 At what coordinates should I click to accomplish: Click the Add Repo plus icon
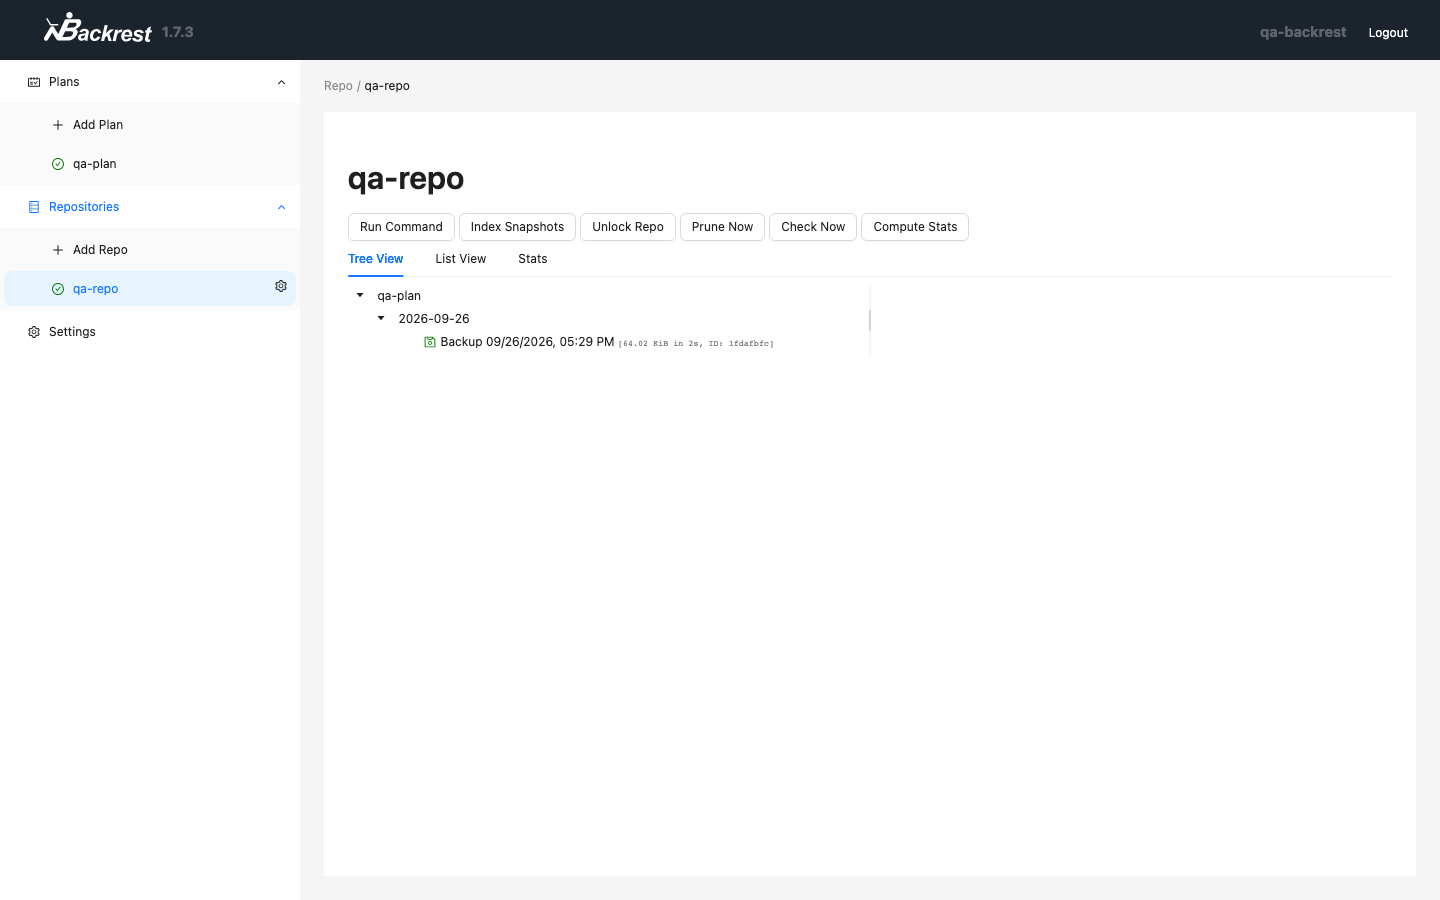tap(58, 250)
